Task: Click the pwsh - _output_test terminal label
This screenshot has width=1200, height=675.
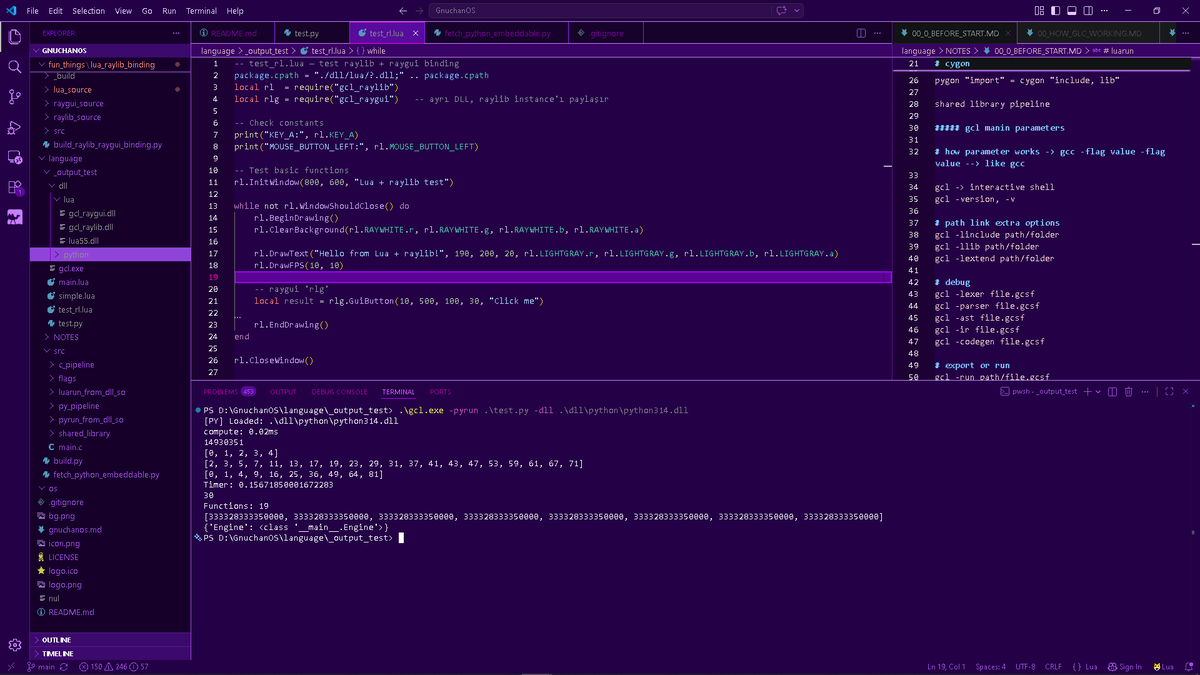Action: click(1041, 392)
